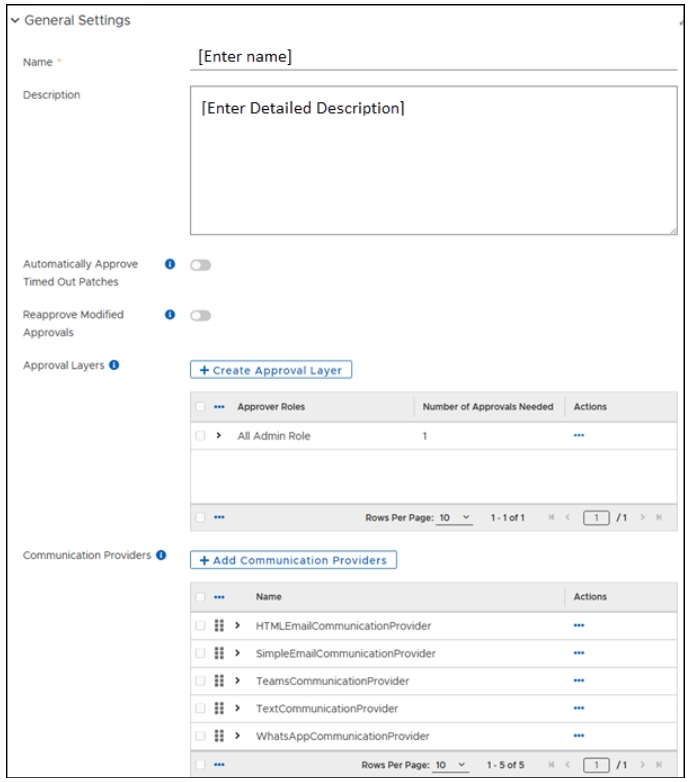Toggle the Reapprove Modified Approvals switch
Screen dimensions: 692x782
(200, 316)
